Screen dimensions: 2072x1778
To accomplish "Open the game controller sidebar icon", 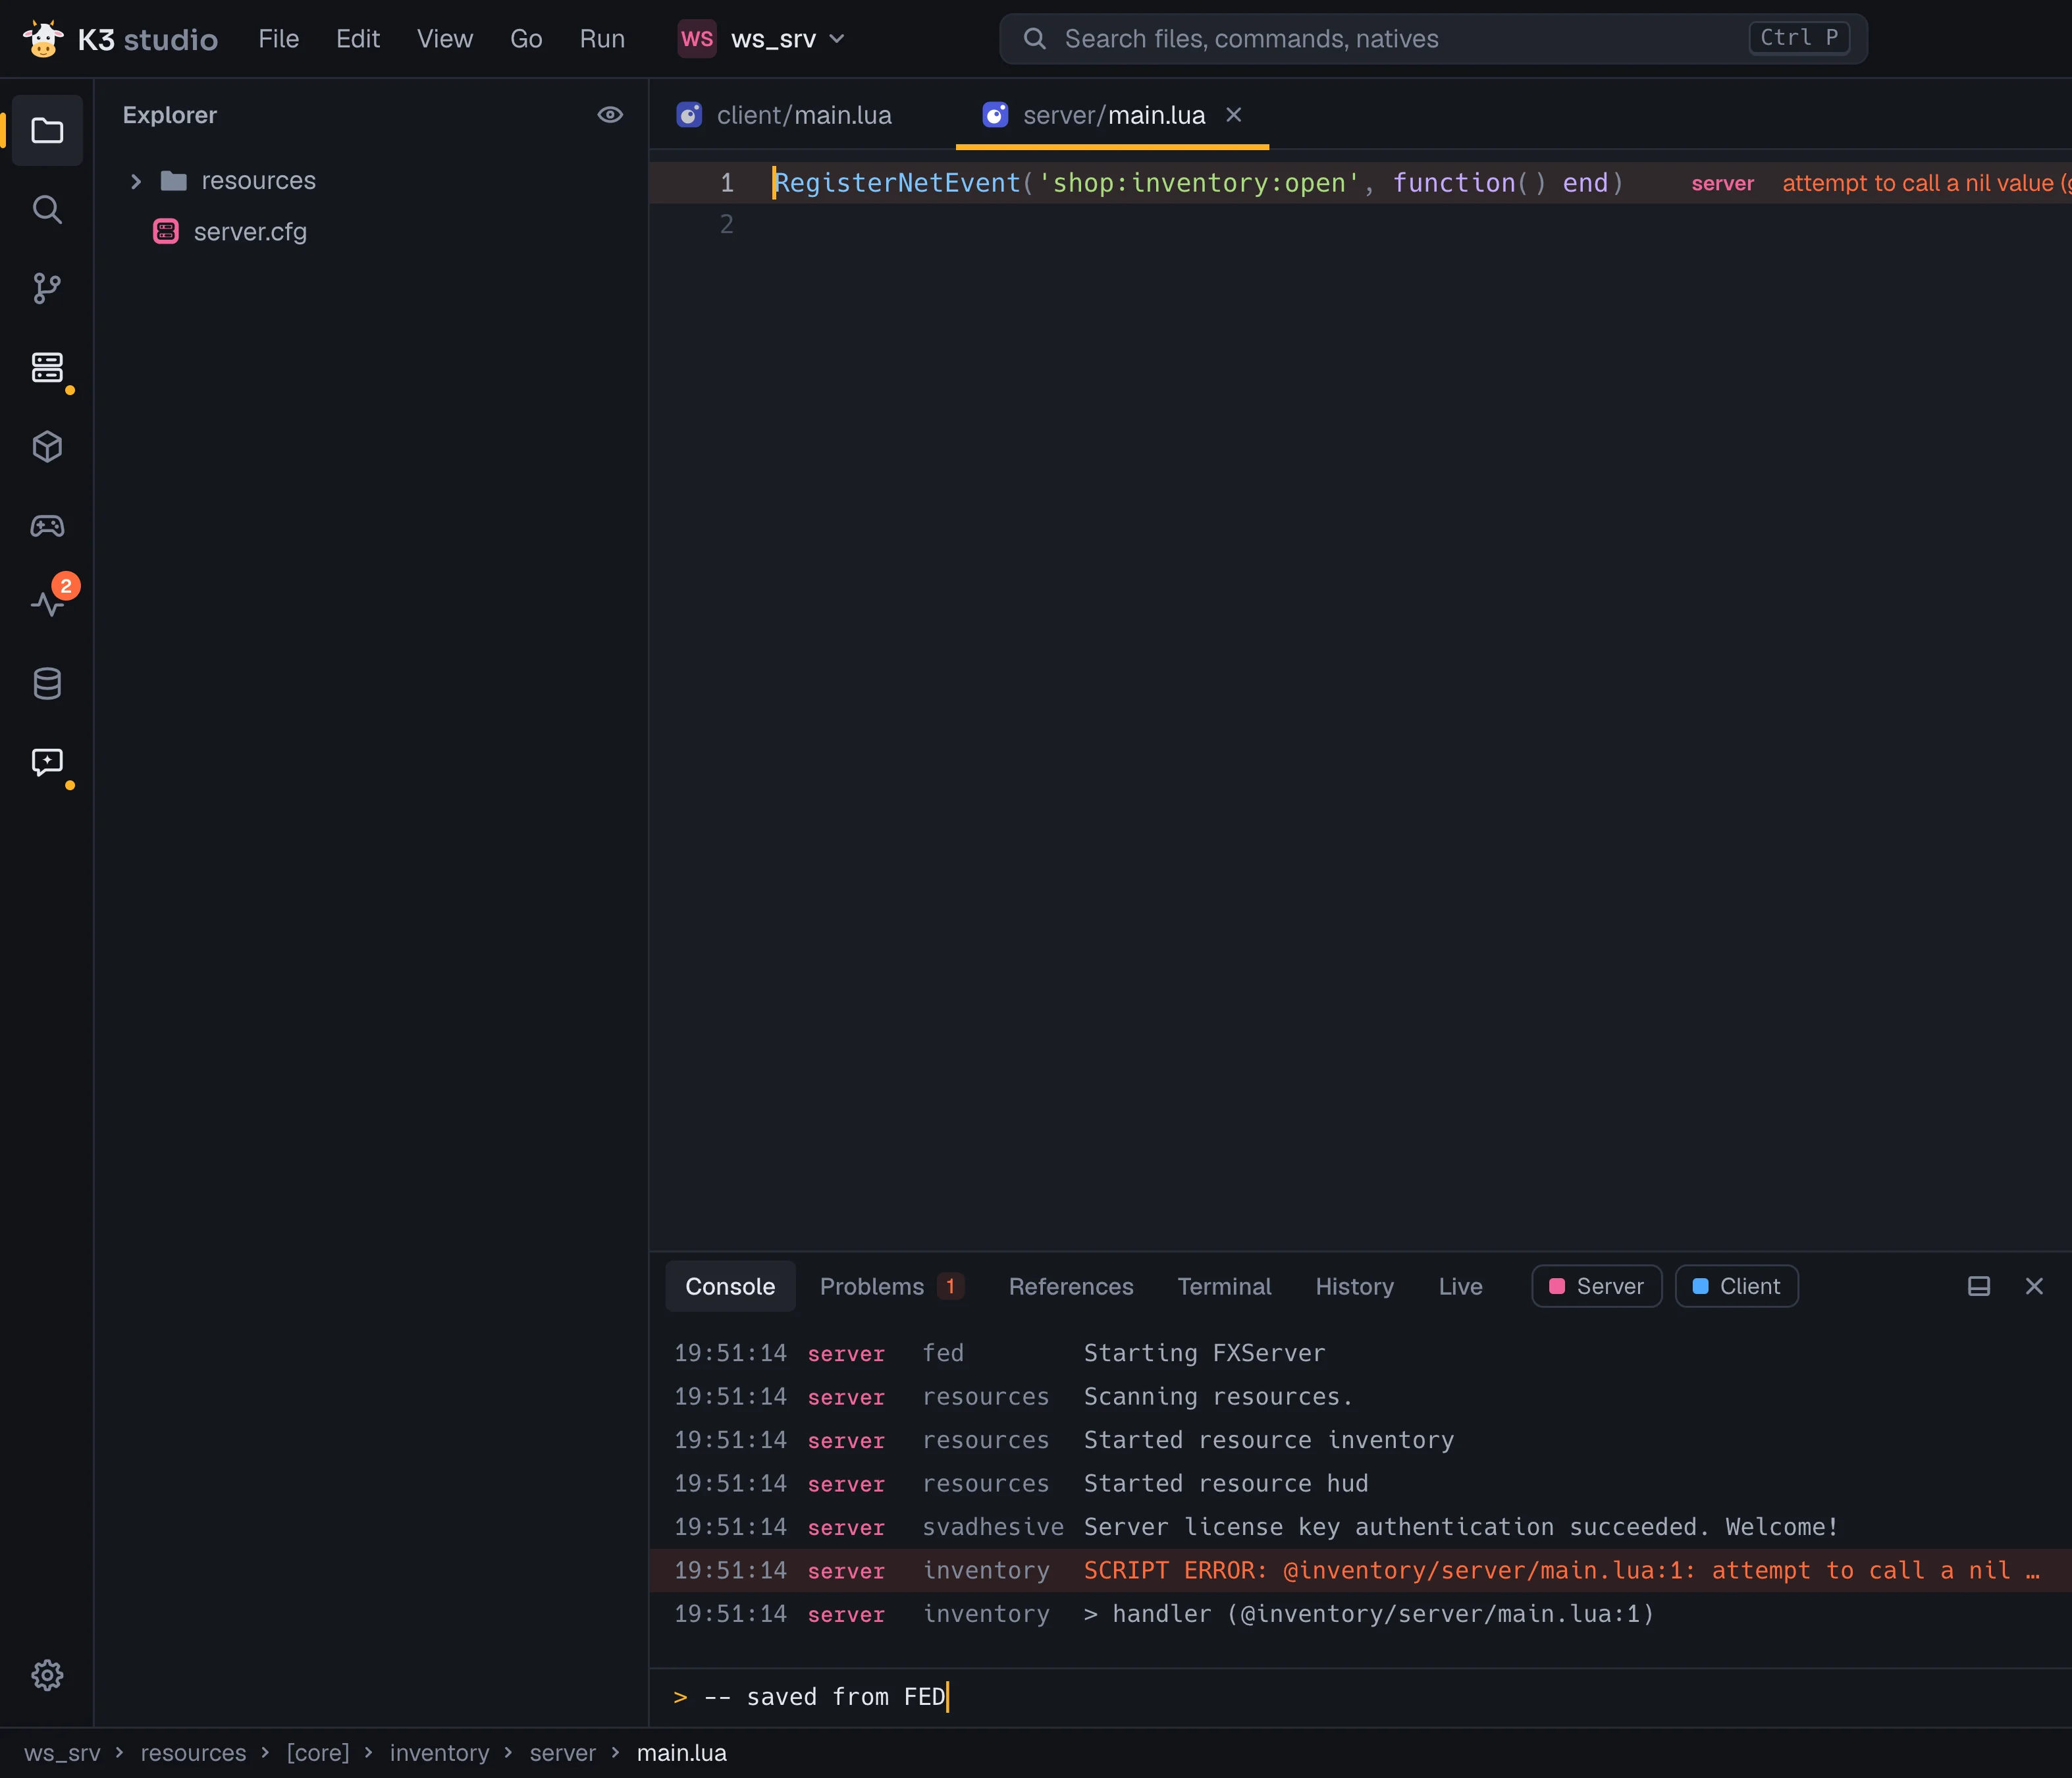I will click(47, 525).
